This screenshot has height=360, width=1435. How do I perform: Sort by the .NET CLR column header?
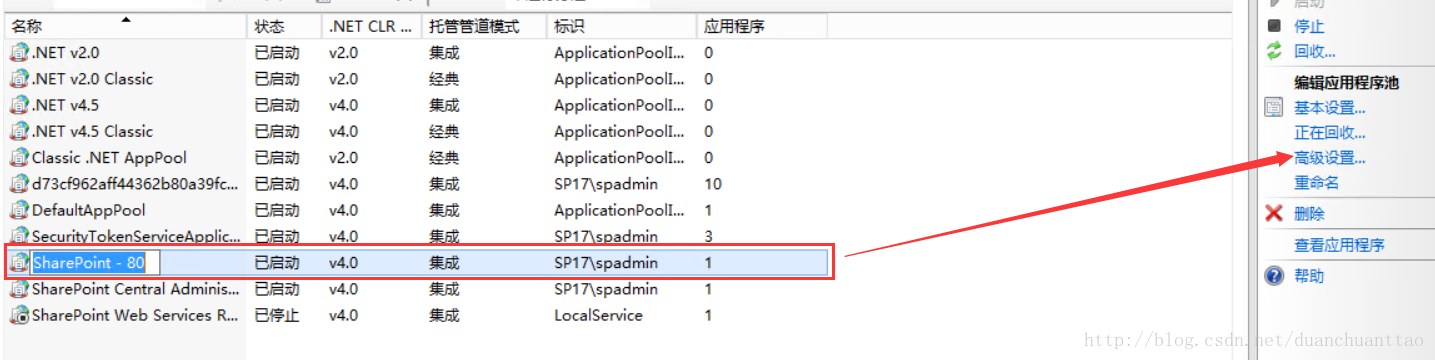pyautogui.click(x=371, y=27)
